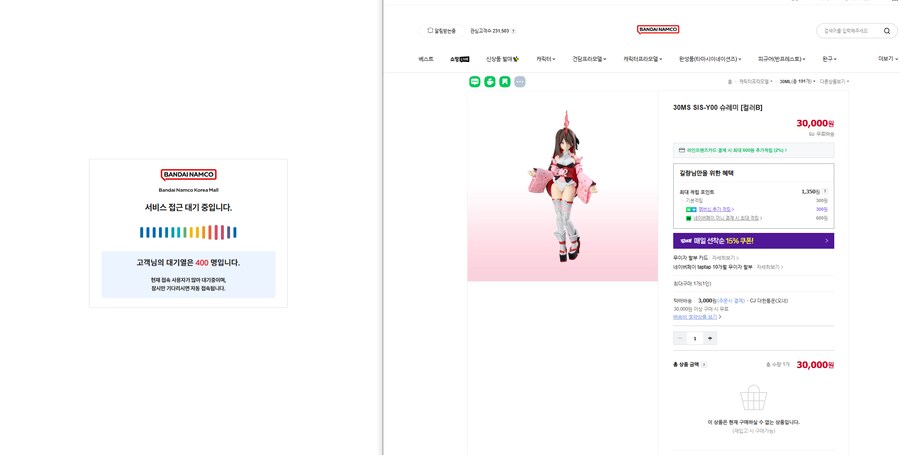Open the 신상품 발매 menu item
The width and height of the screenshot is (900, 455).
(502, 59)
